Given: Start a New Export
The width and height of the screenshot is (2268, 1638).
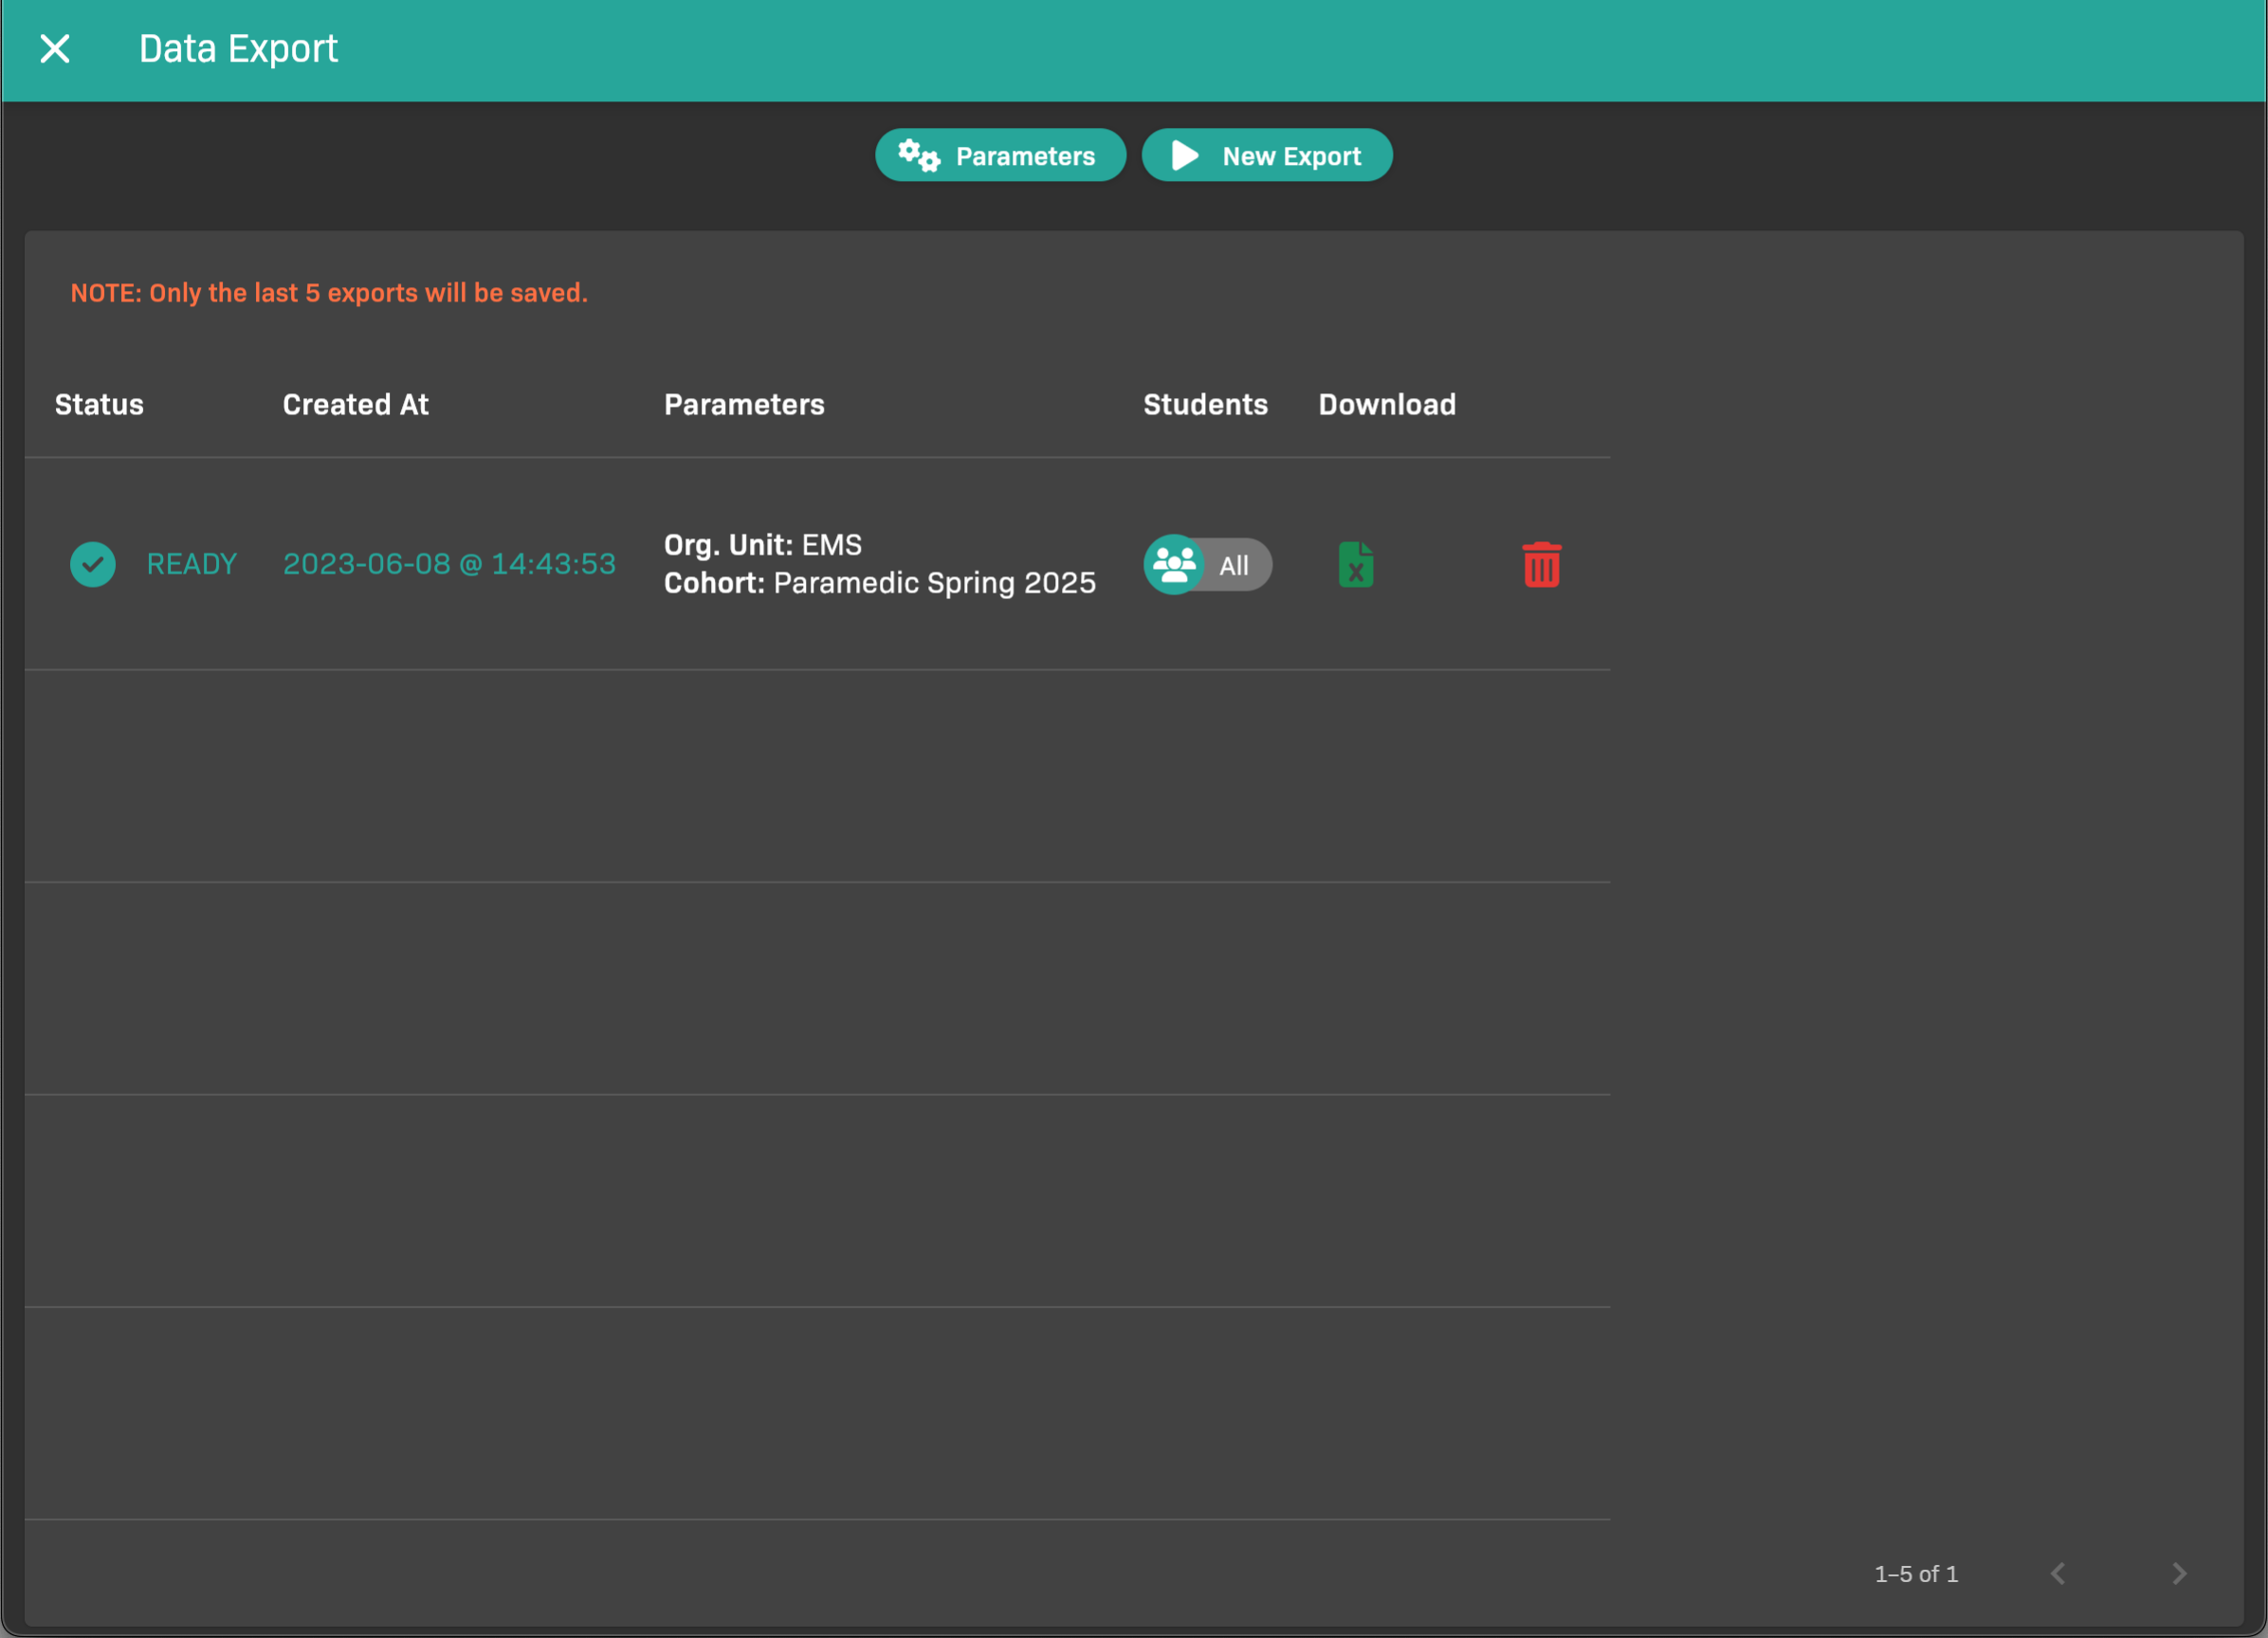Looking at the screenshot, I should [x=1290, y=156].
